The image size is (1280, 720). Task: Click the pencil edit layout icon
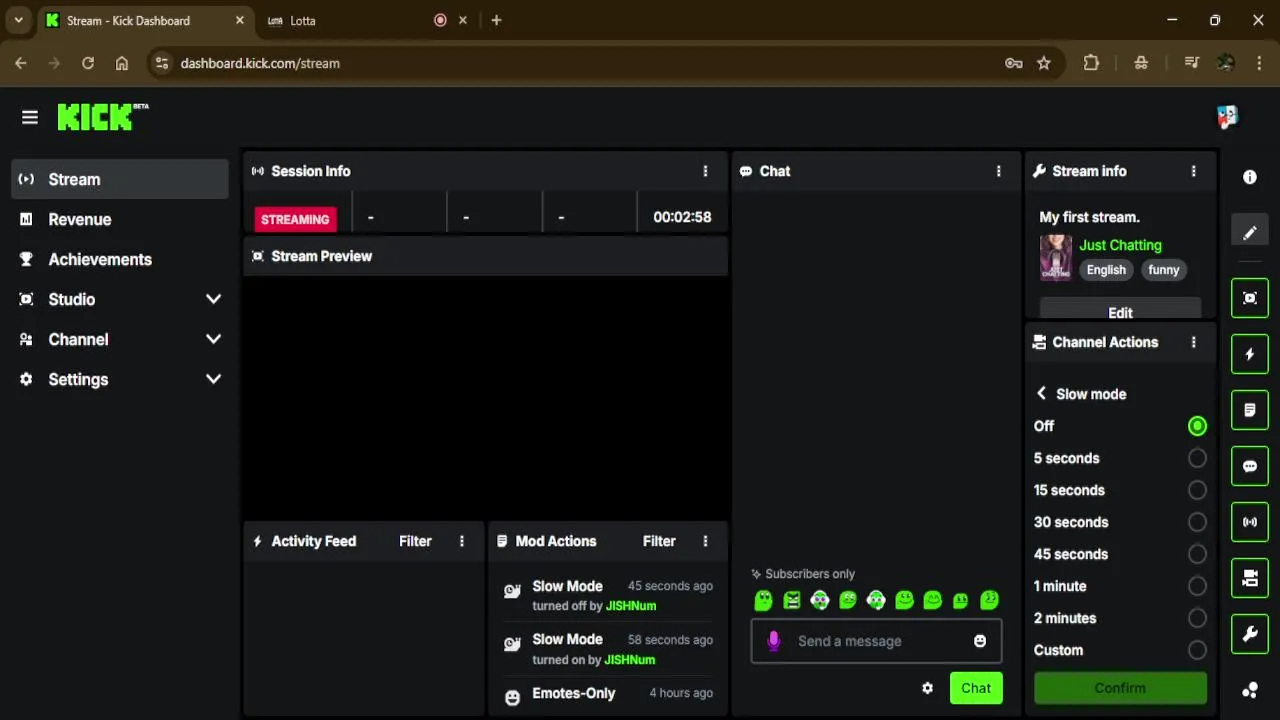(x=1250, y=233)
